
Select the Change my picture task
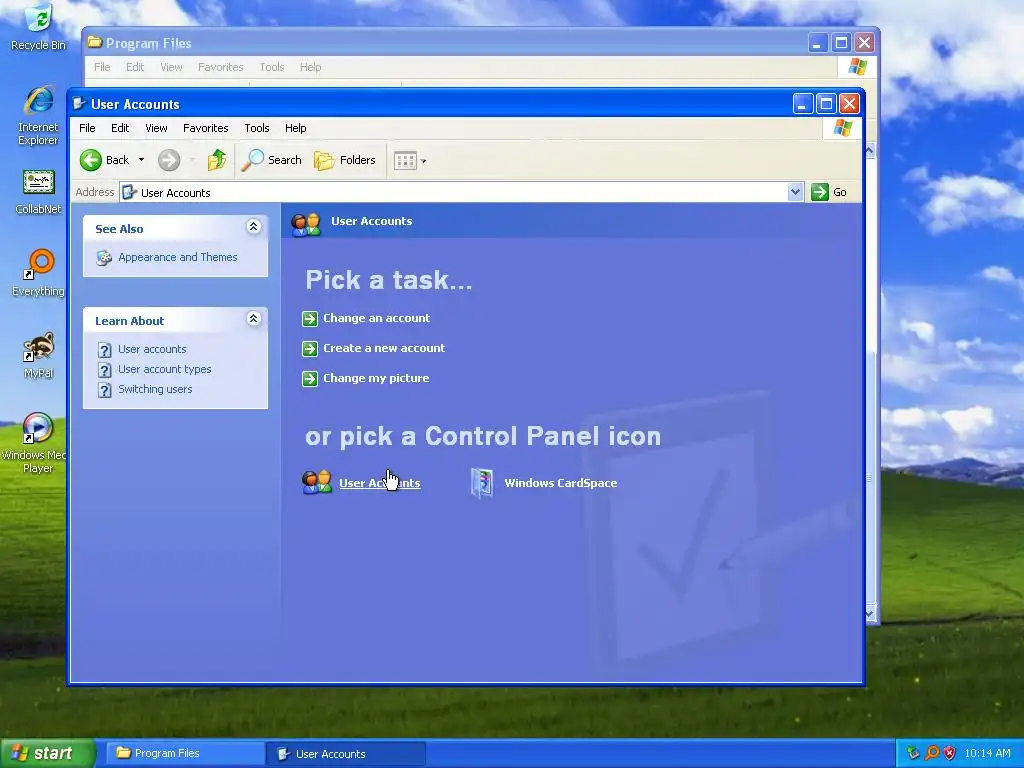tap(376, 378)
